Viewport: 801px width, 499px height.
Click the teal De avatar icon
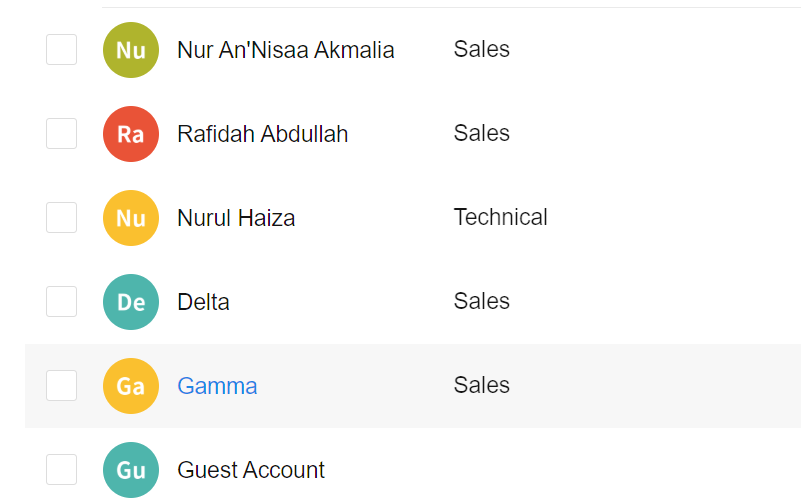coord(131,302)
